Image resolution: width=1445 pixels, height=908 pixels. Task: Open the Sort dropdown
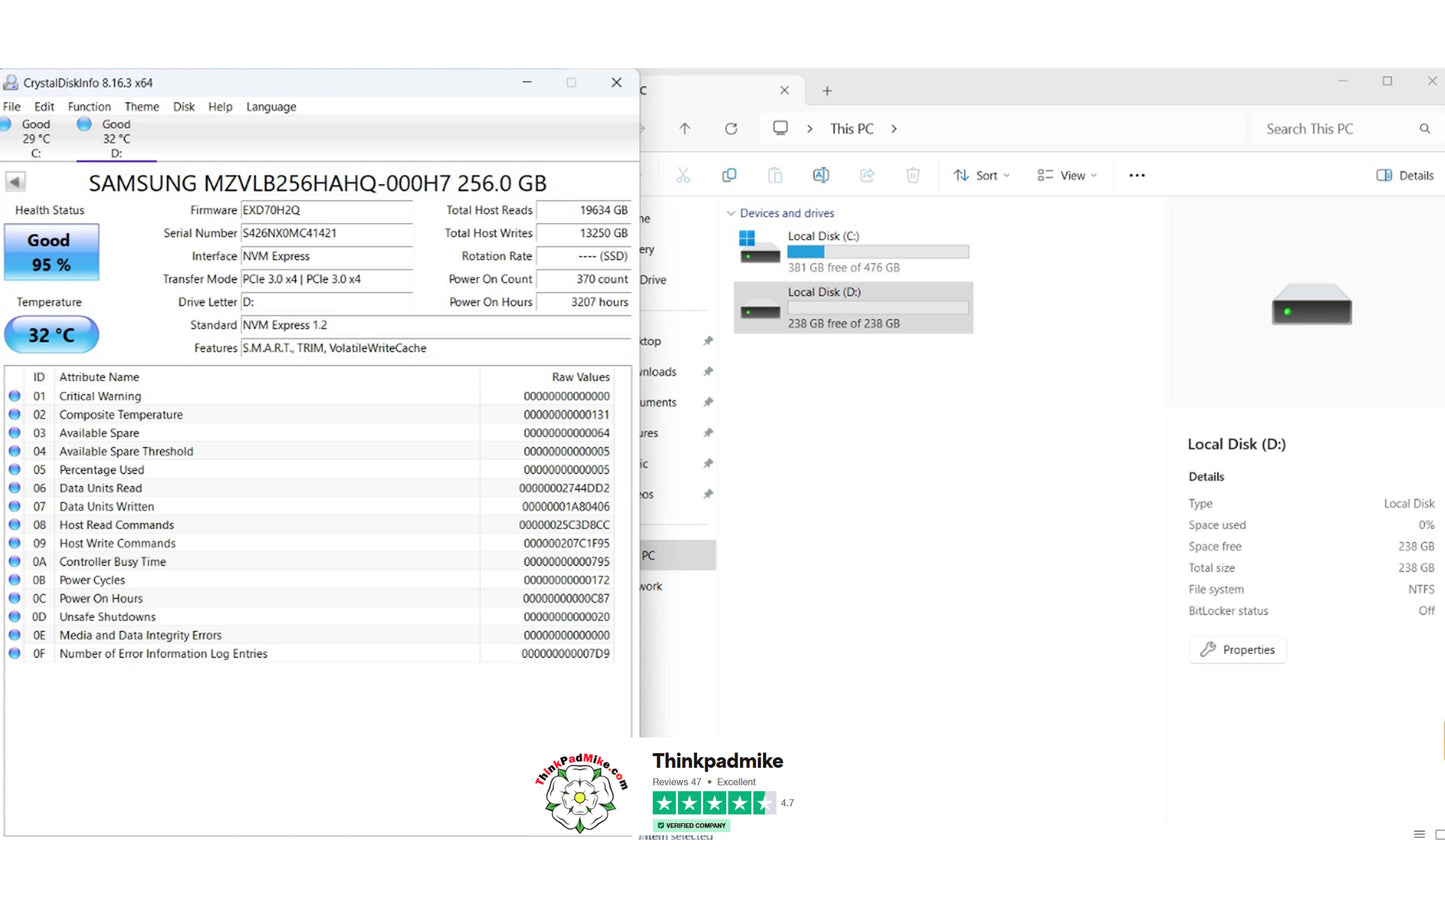(981, 175)
